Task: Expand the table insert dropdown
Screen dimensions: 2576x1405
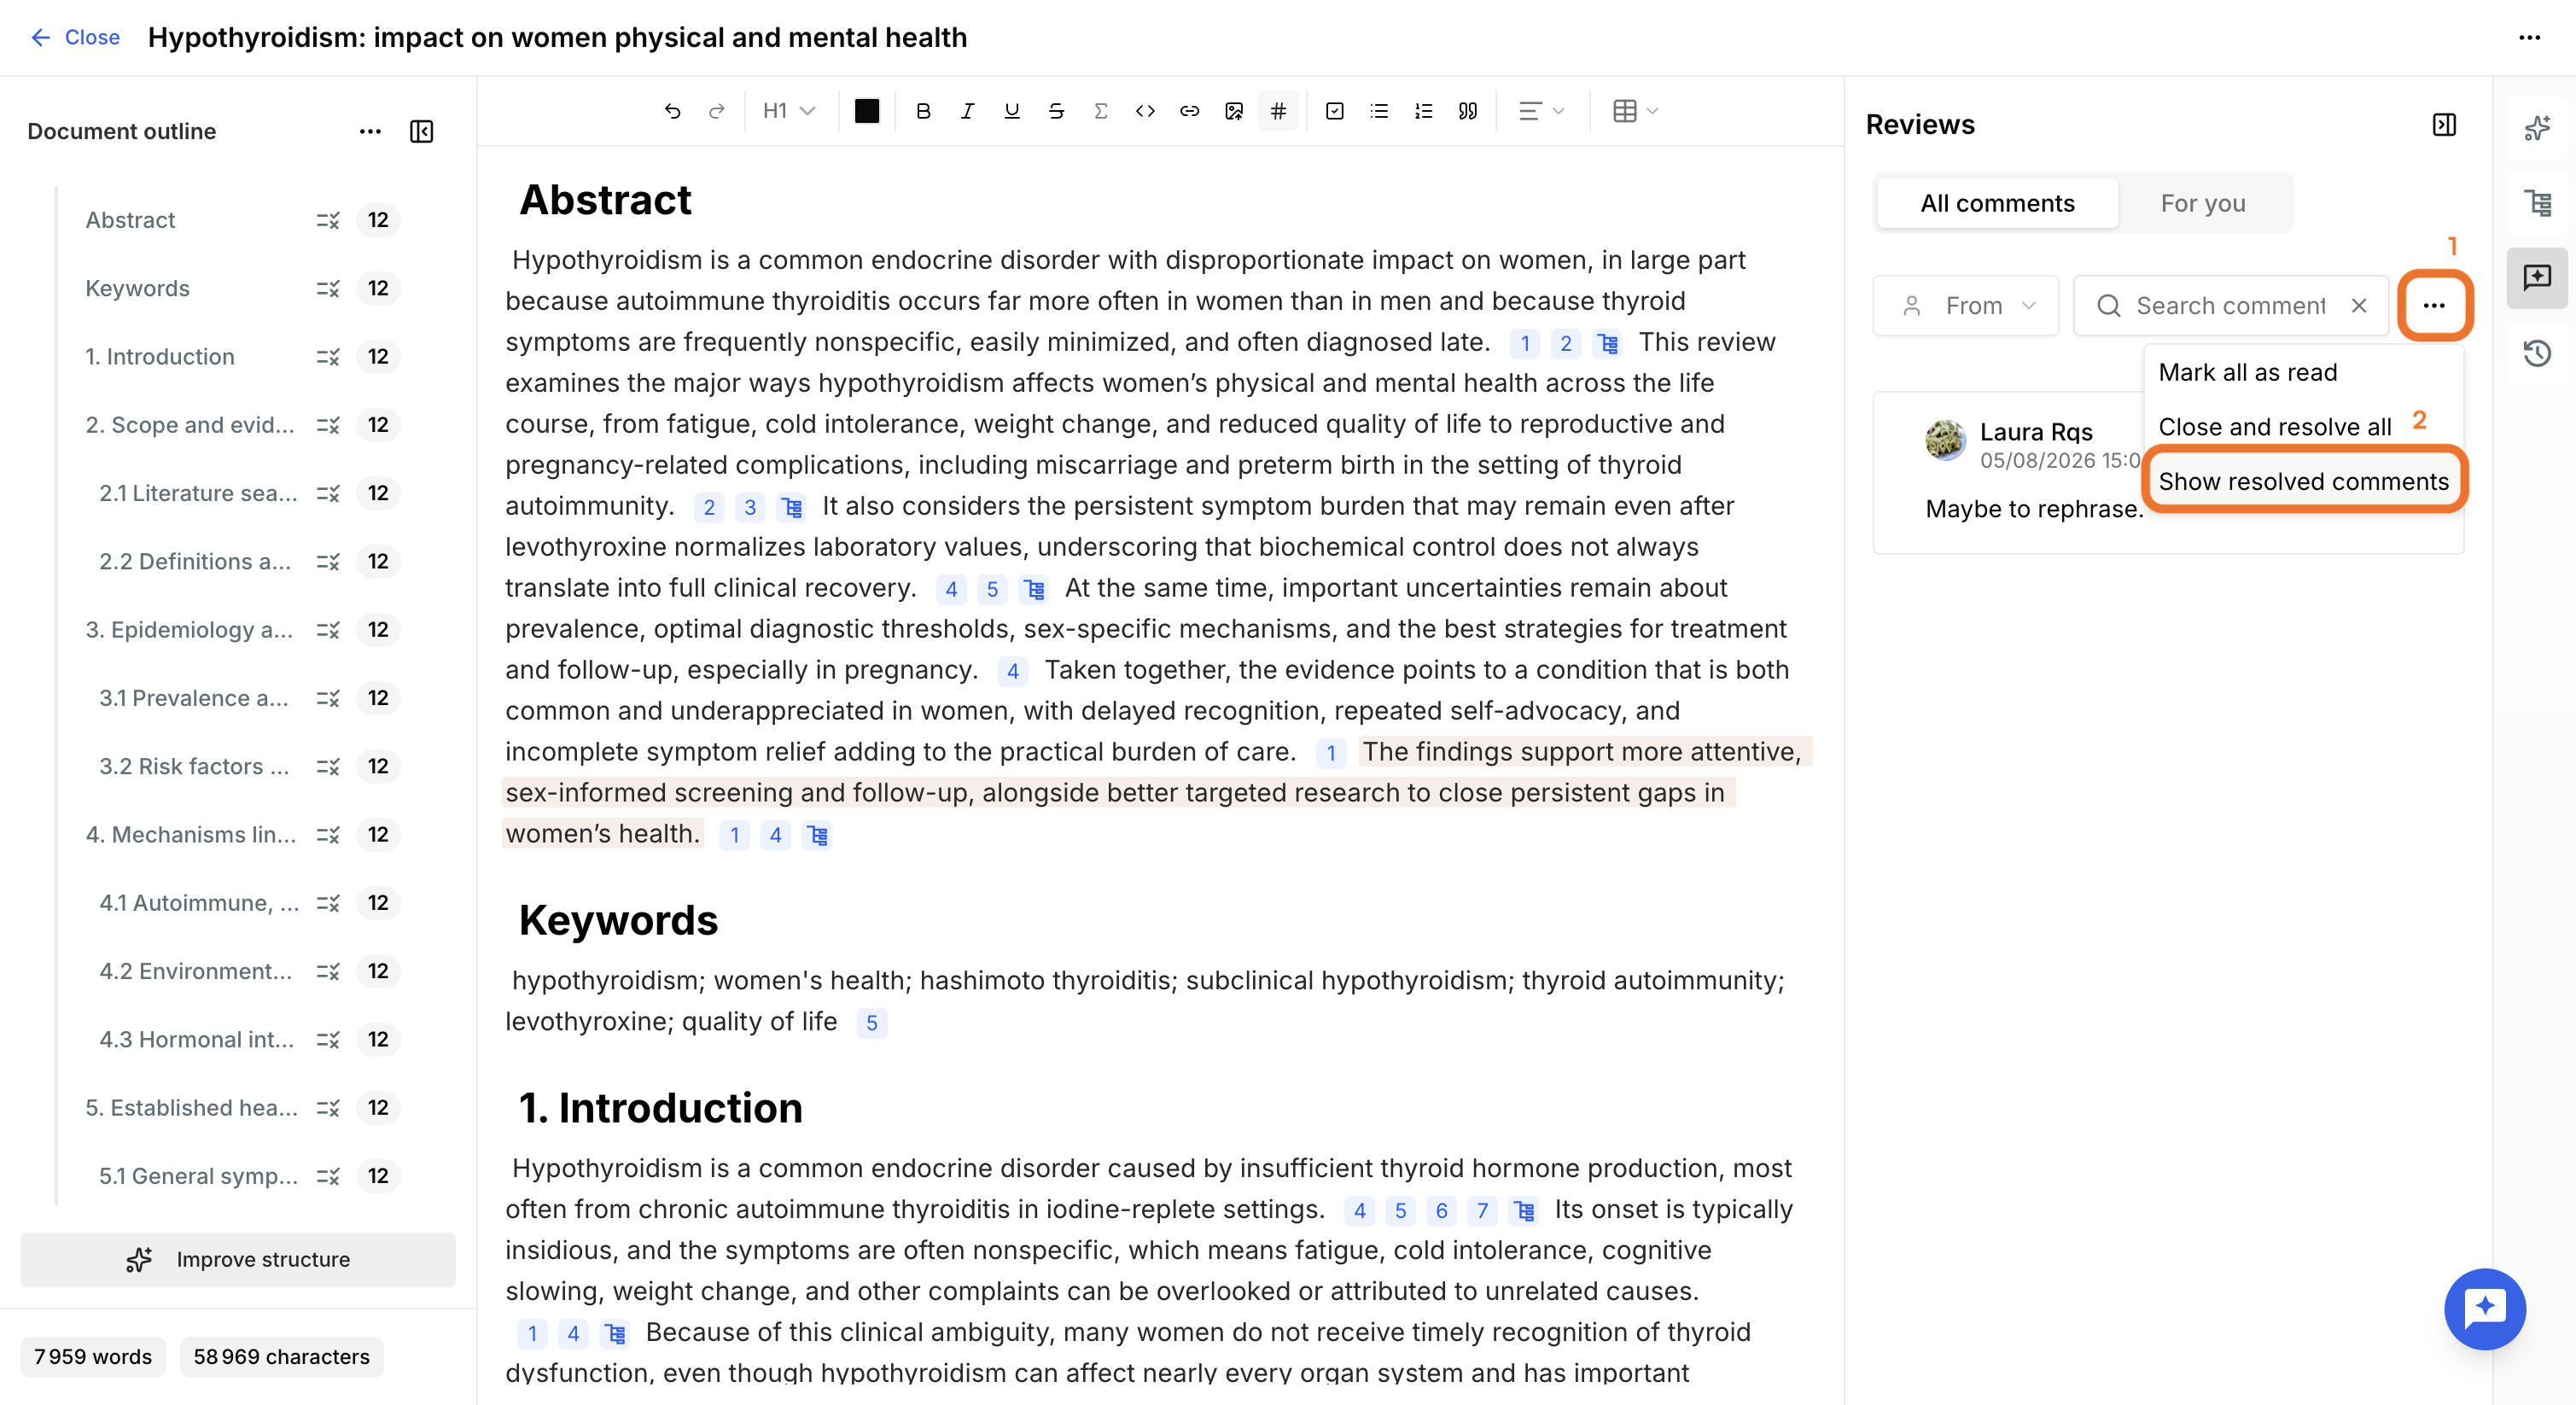Action: [x=1635, y=111]
